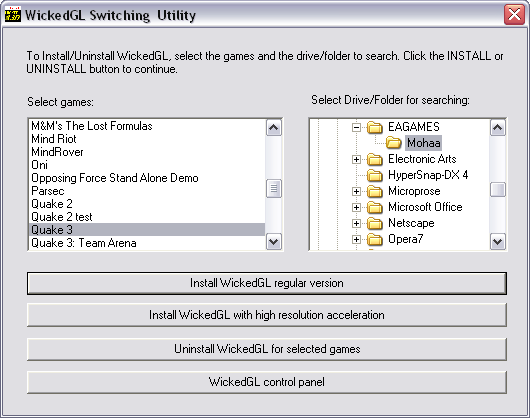
Task: Expand the Microsoft Office tree node
Action: (x=356, y=207)
